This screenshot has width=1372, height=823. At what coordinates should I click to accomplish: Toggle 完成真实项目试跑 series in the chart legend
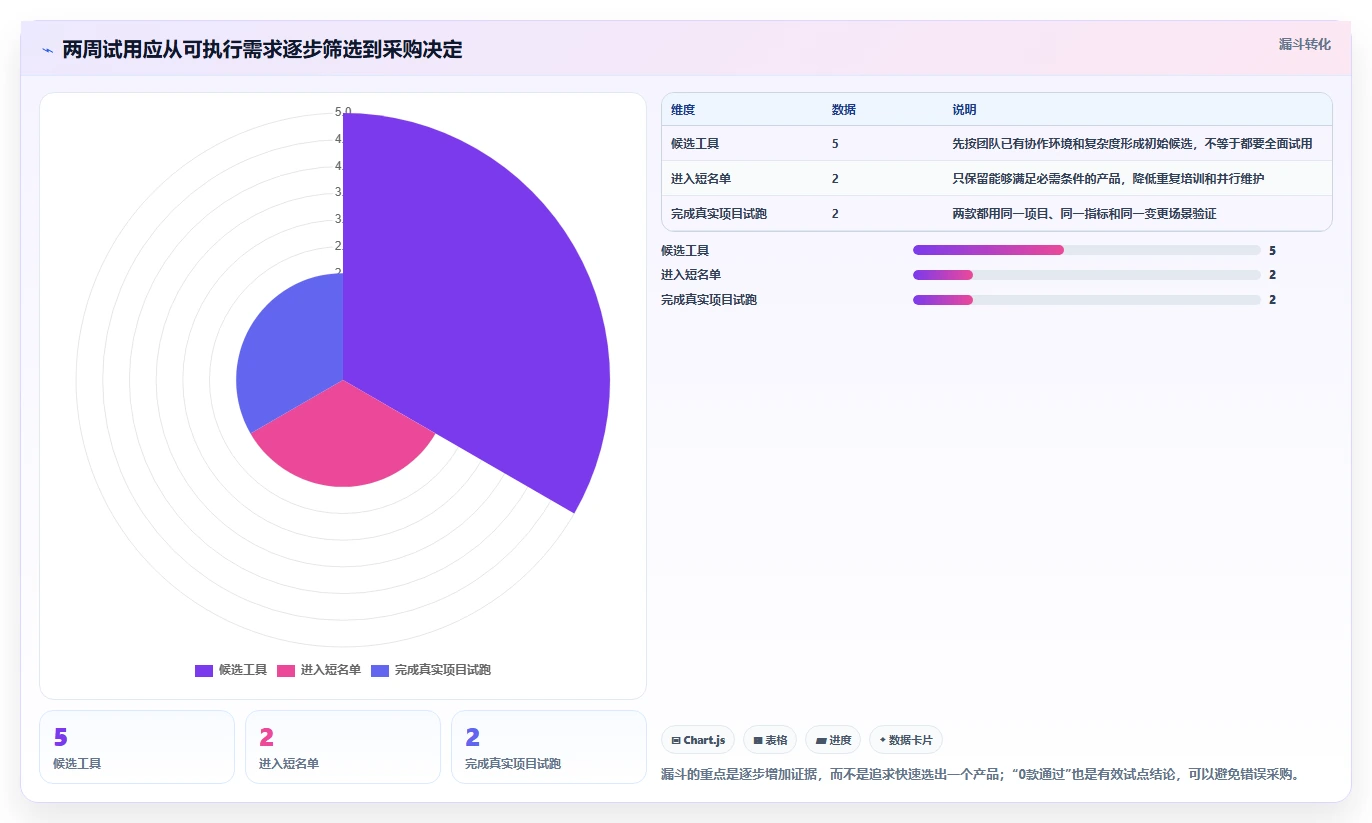tap(431, 670)
